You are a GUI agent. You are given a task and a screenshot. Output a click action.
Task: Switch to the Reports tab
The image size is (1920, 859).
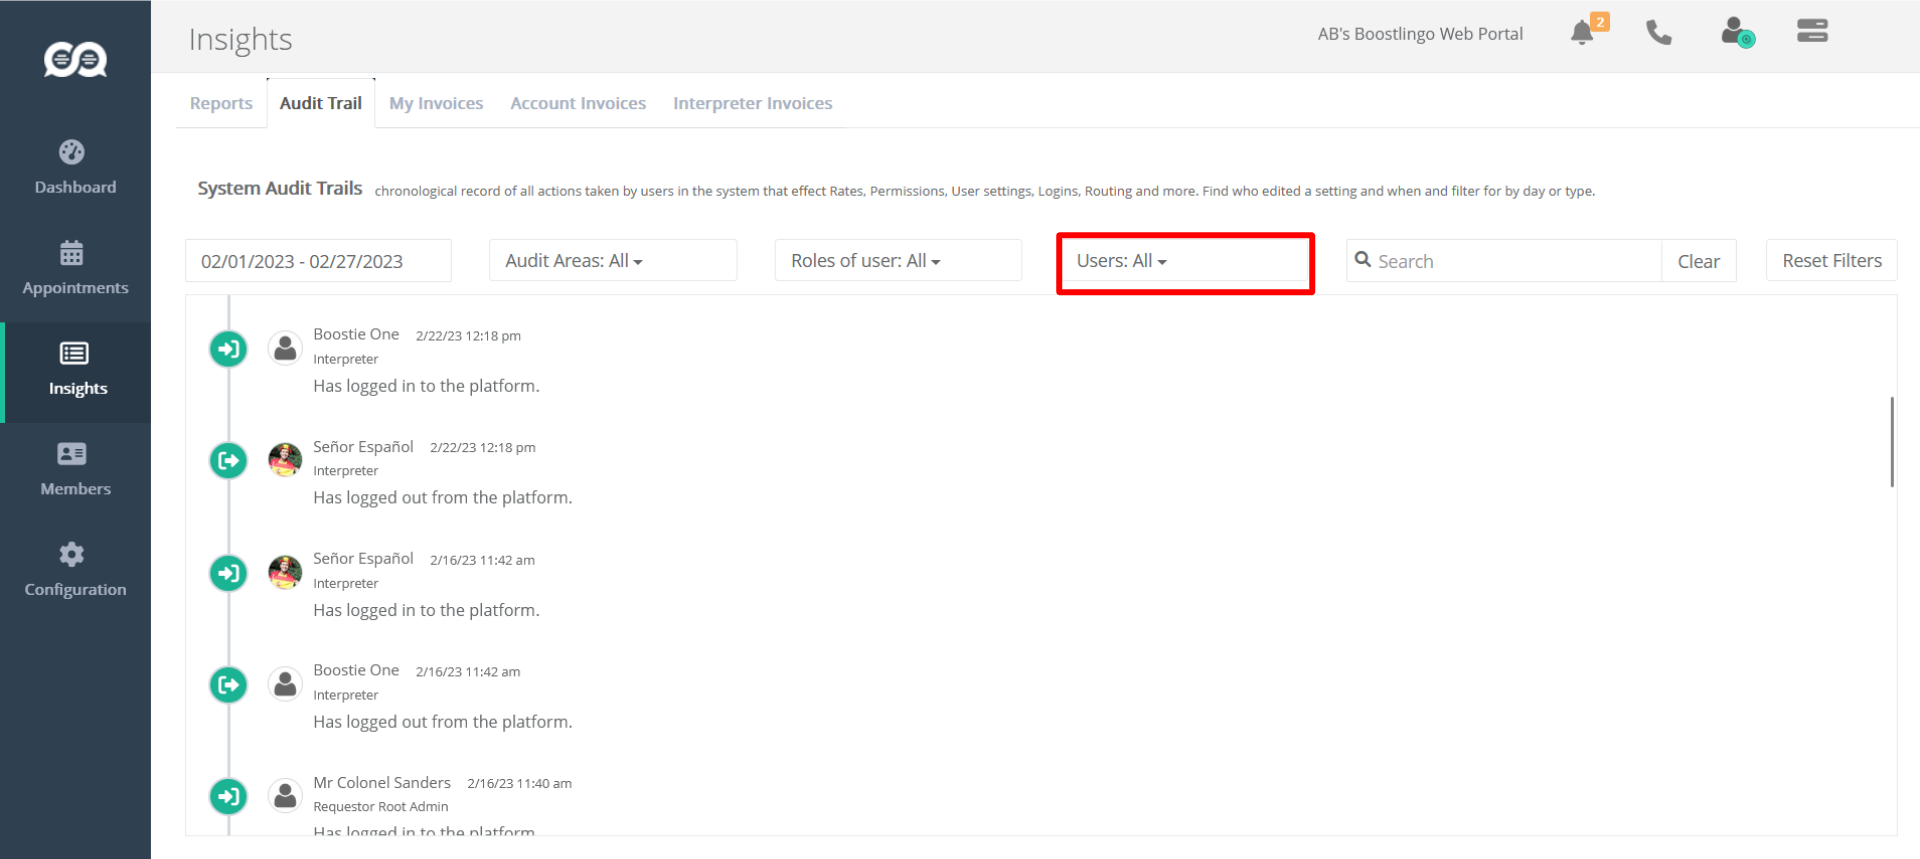(221, 103)
